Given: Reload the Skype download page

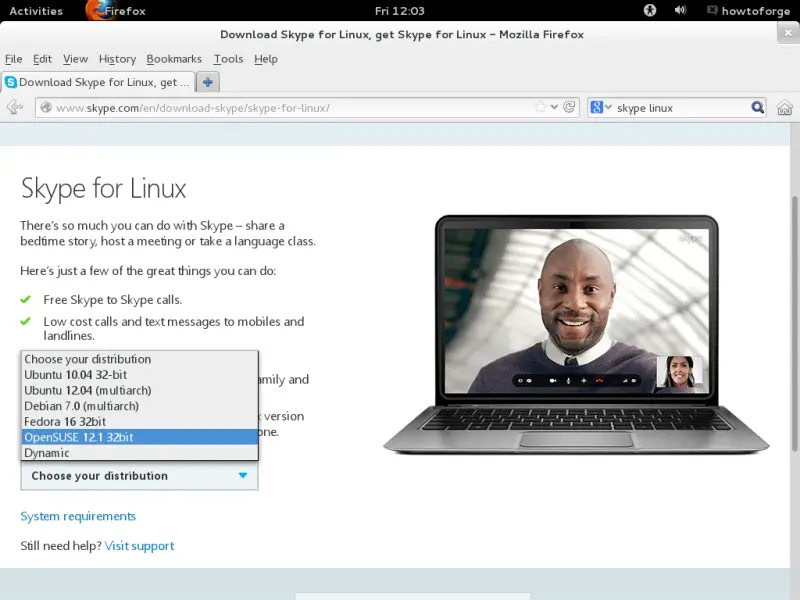Looking at the screenshot, I should click(570, 107).
